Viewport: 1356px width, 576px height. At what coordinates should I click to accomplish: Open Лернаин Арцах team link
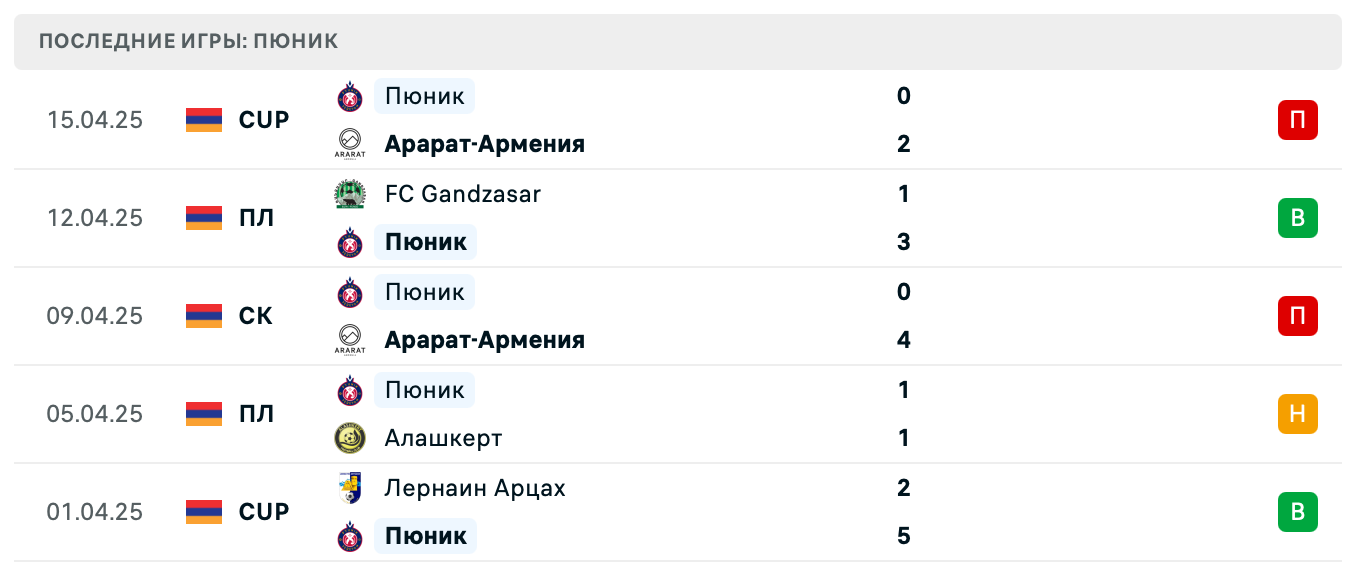475,488
